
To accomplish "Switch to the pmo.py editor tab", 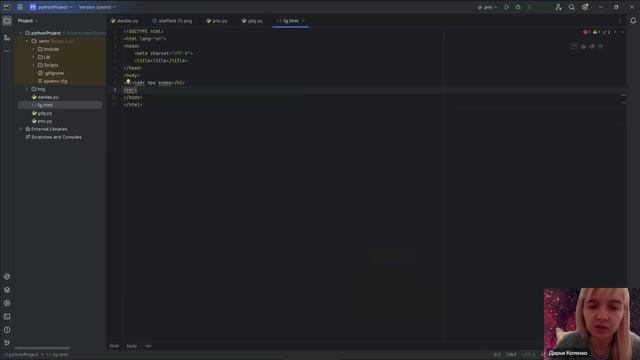I will [217, 20].
